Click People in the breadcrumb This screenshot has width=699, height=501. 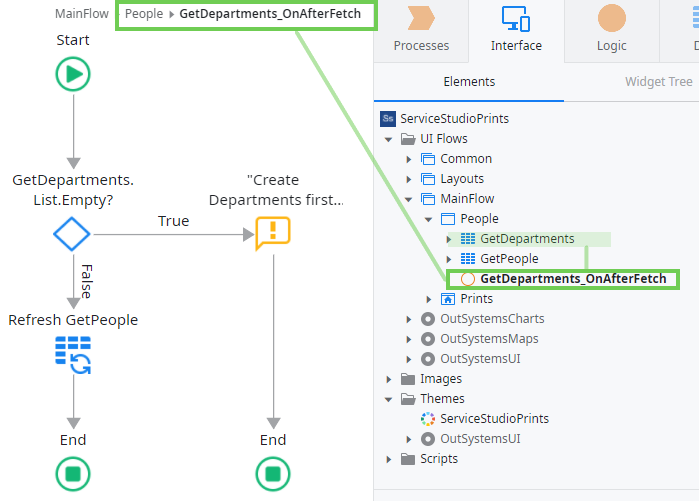pyautogui.click(x=144, y=14)
